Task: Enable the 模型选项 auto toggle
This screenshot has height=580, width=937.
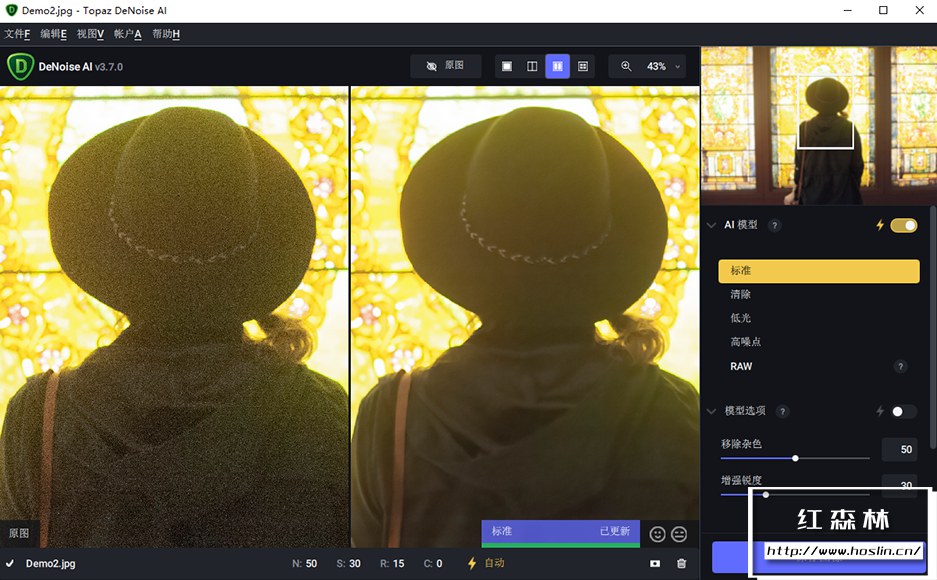Action: (x=904, y=411)
